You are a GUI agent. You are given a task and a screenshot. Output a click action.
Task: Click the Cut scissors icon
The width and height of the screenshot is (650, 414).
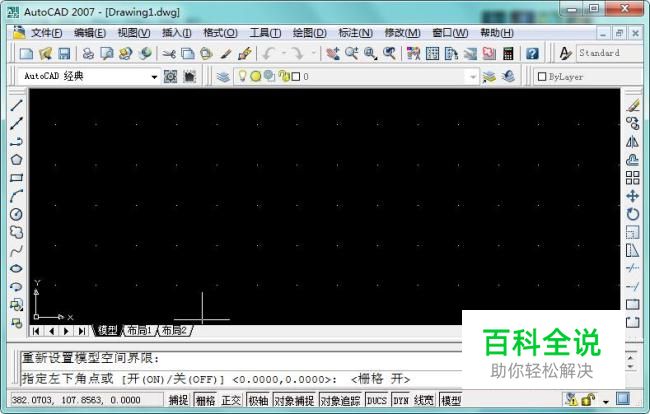tap(169, 53)
